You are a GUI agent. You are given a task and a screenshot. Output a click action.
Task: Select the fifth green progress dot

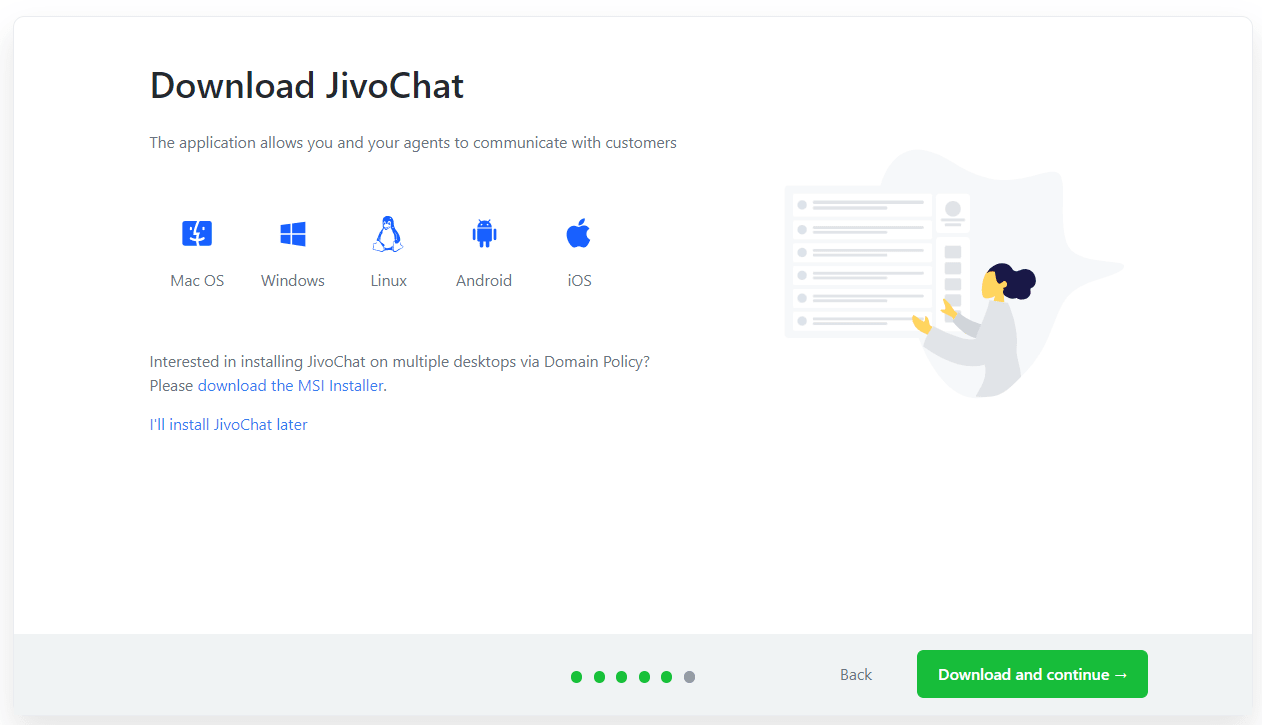tap(667, 677)
